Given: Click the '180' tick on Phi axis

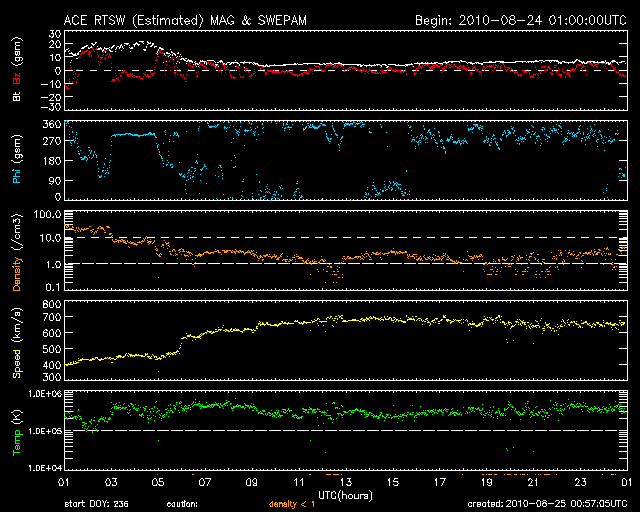Looking at the screenshot, I should pyautogui.click(x=52, y=160).
